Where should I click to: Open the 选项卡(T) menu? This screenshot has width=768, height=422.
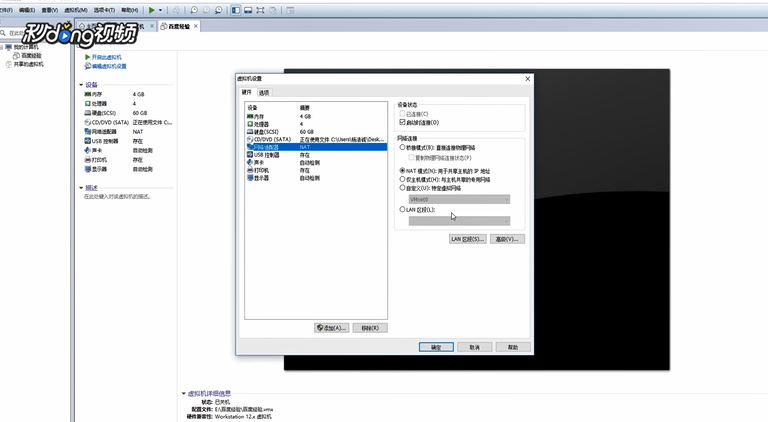(x=104, y=10)
